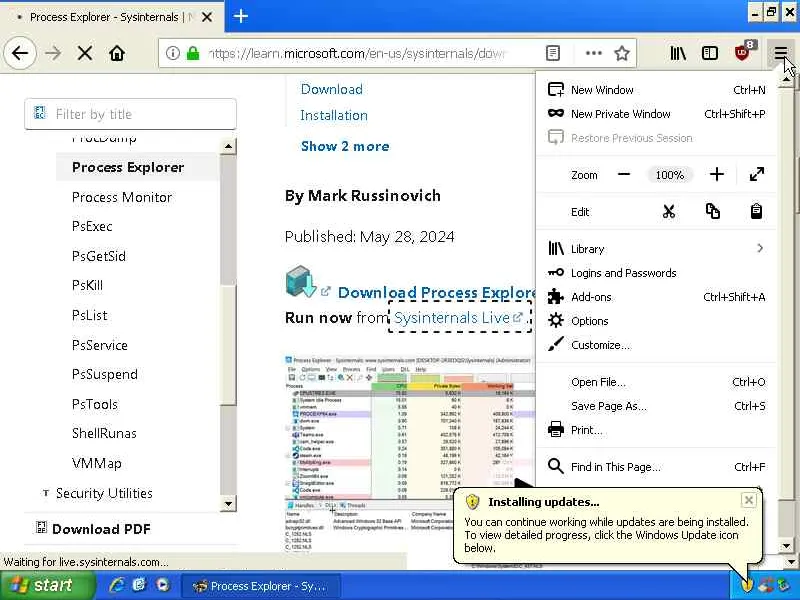Open PsTools in the sidebar list
This screenshot has width=800, height=600.
pos(94,405)
